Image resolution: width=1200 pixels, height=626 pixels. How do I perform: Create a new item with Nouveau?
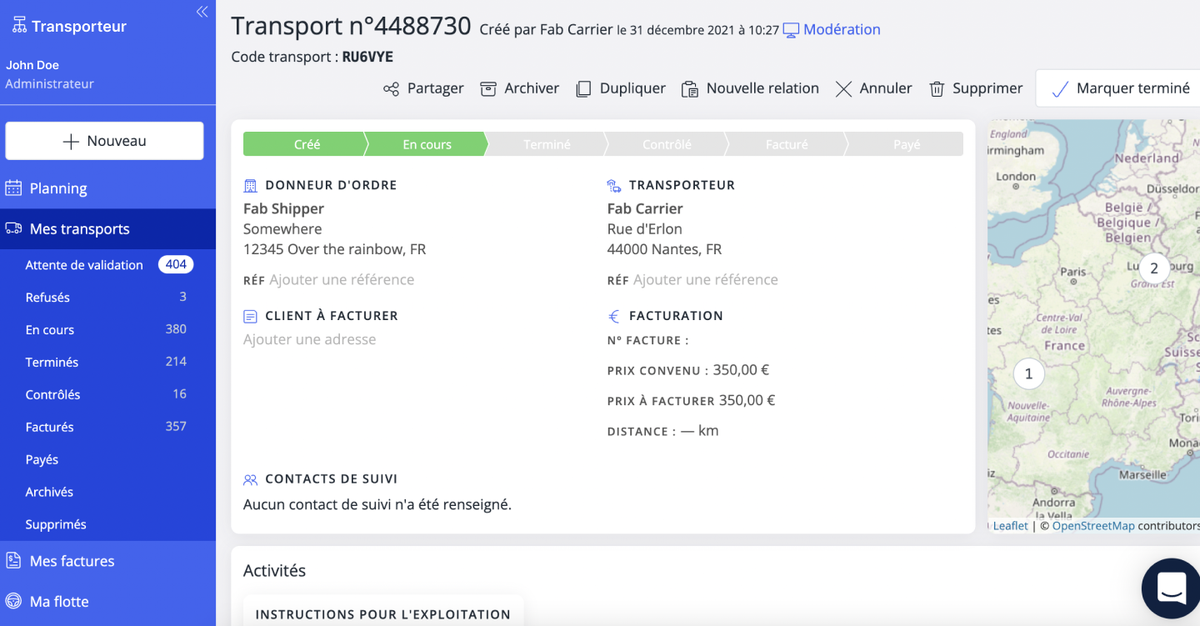pos(104,141)
